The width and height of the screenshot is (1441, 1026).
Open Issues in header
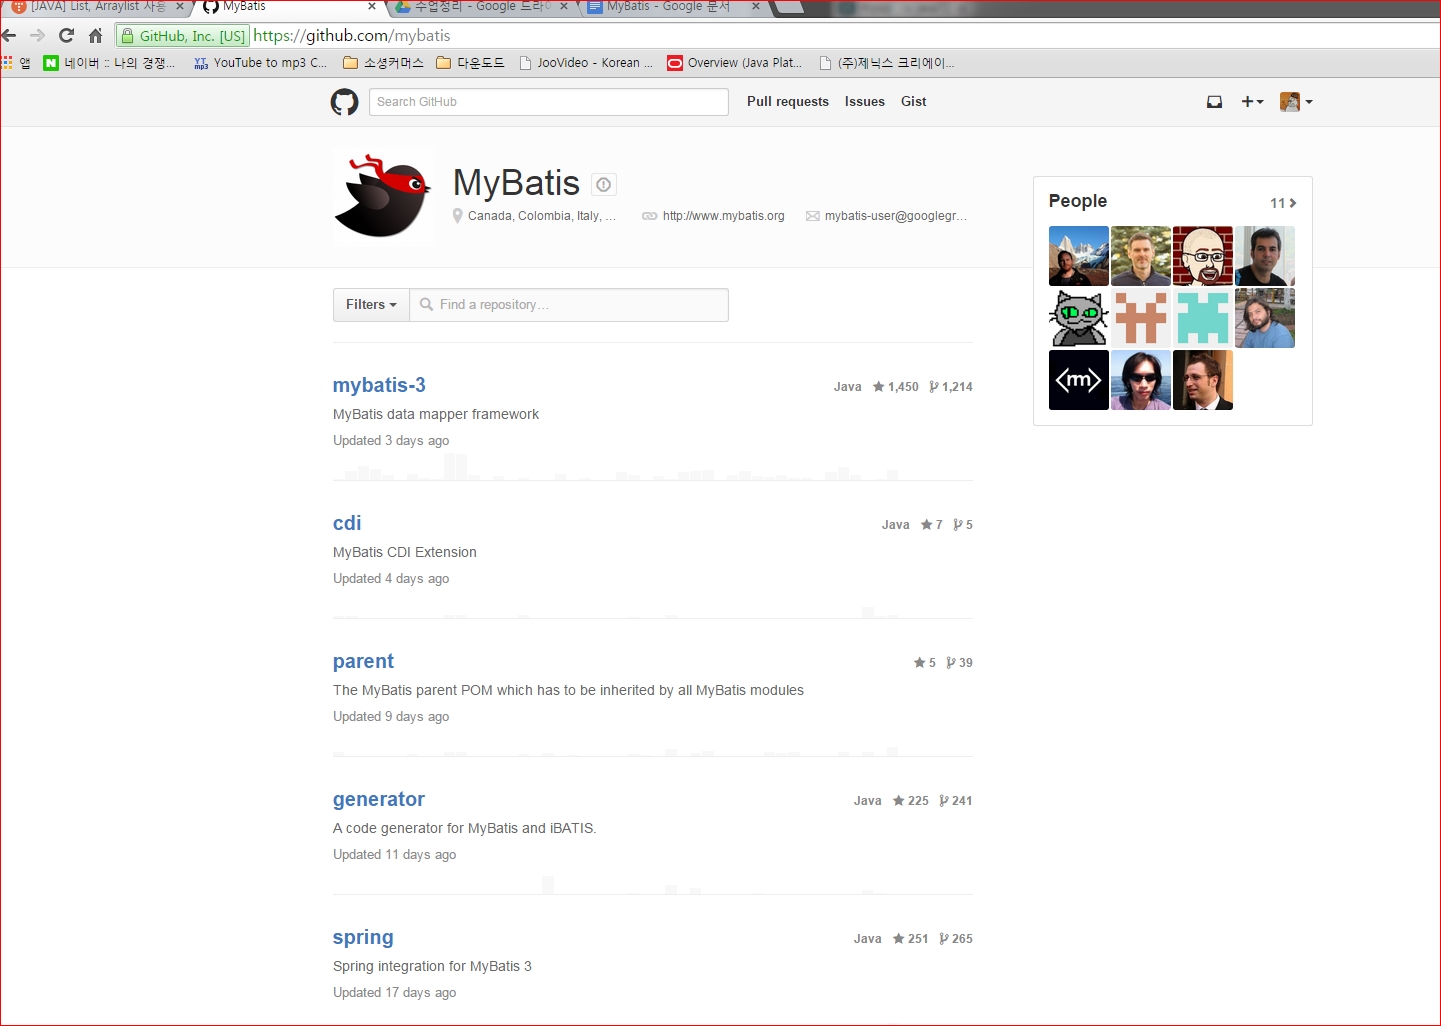coord(865,102)
